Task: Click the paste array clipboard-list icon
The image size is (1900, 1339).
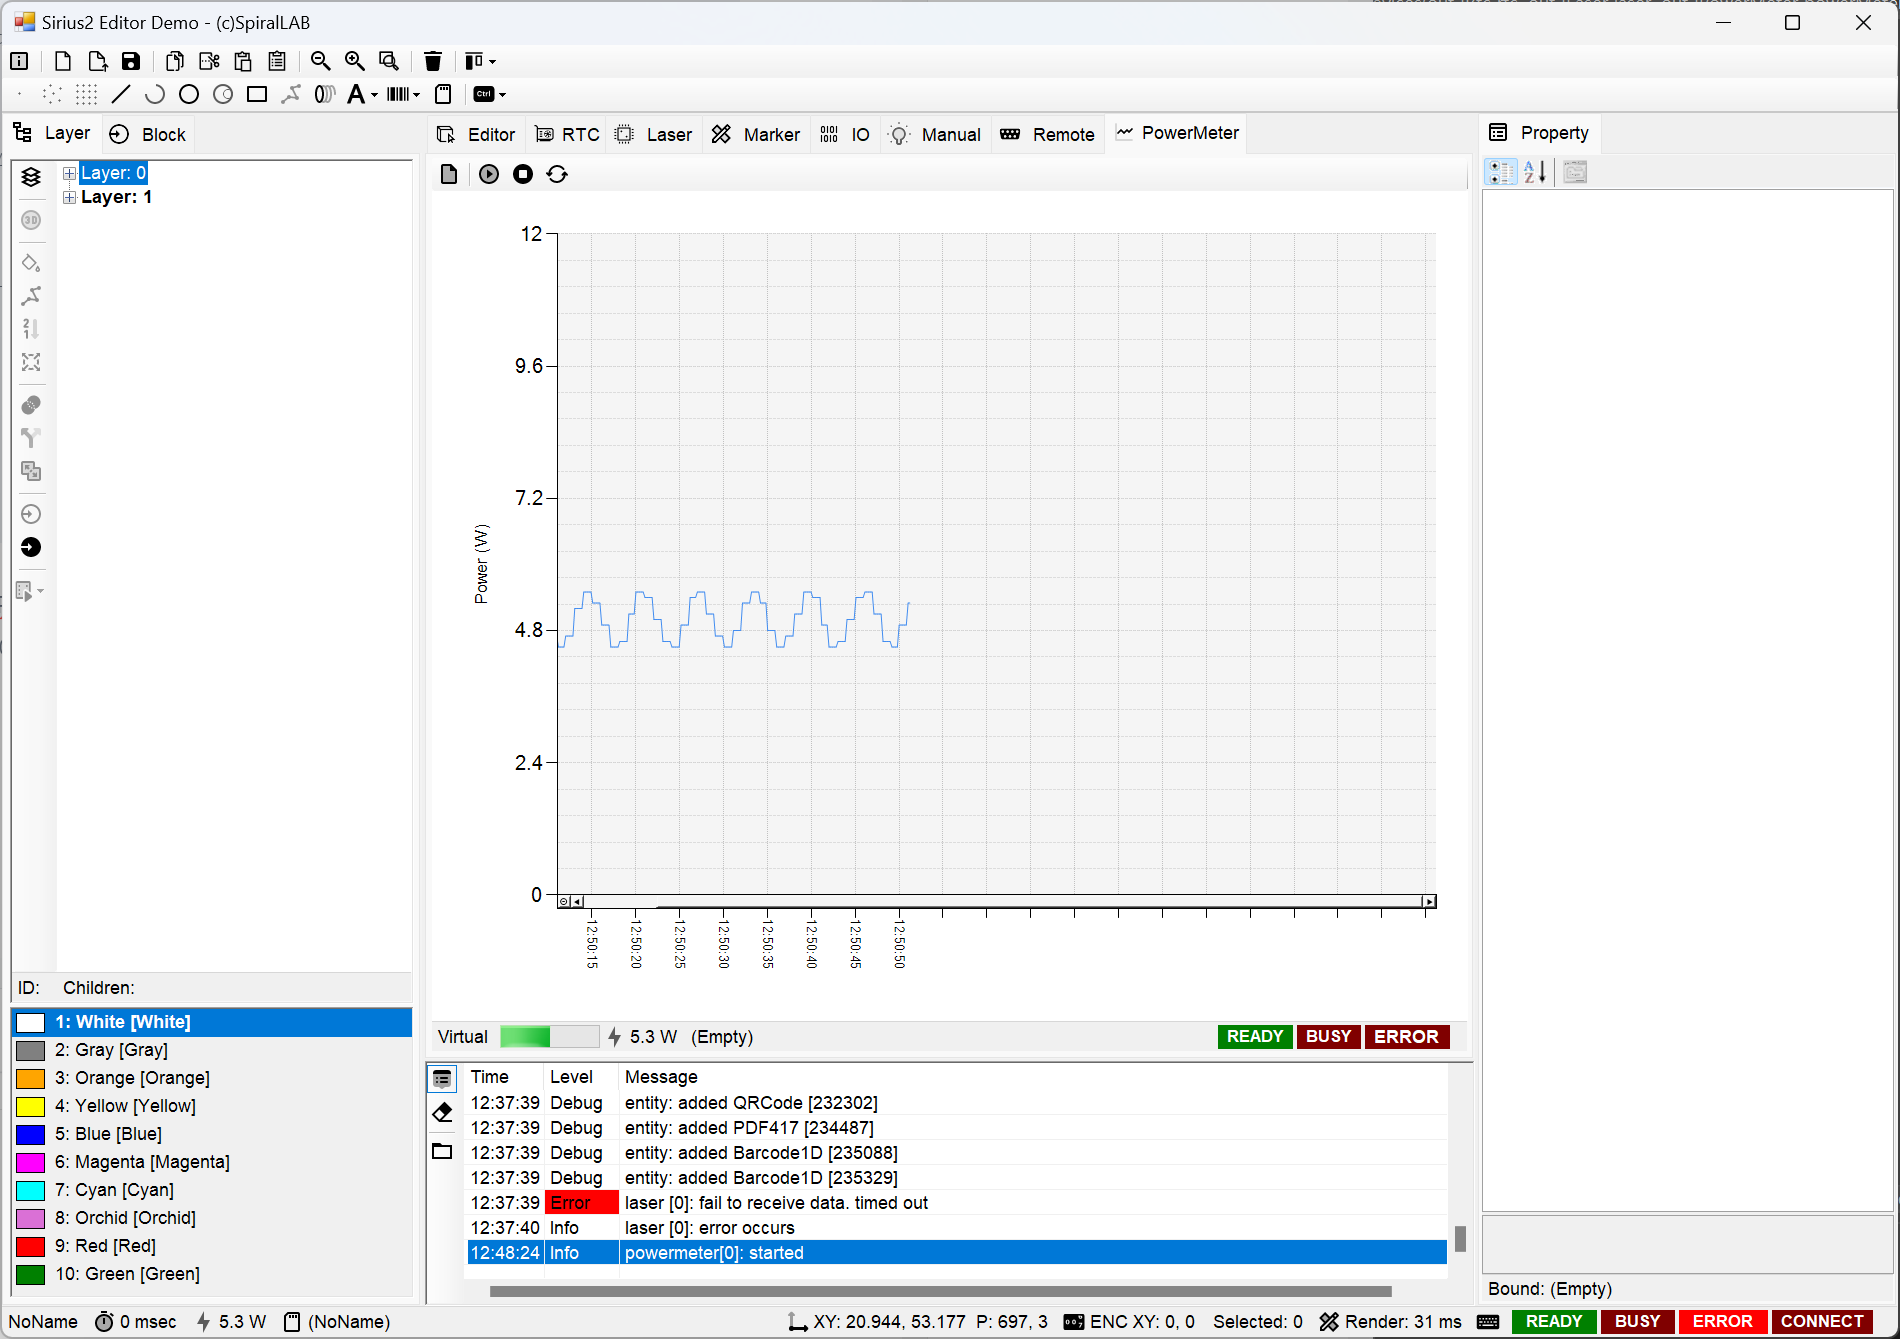Action: pos(277,61)
